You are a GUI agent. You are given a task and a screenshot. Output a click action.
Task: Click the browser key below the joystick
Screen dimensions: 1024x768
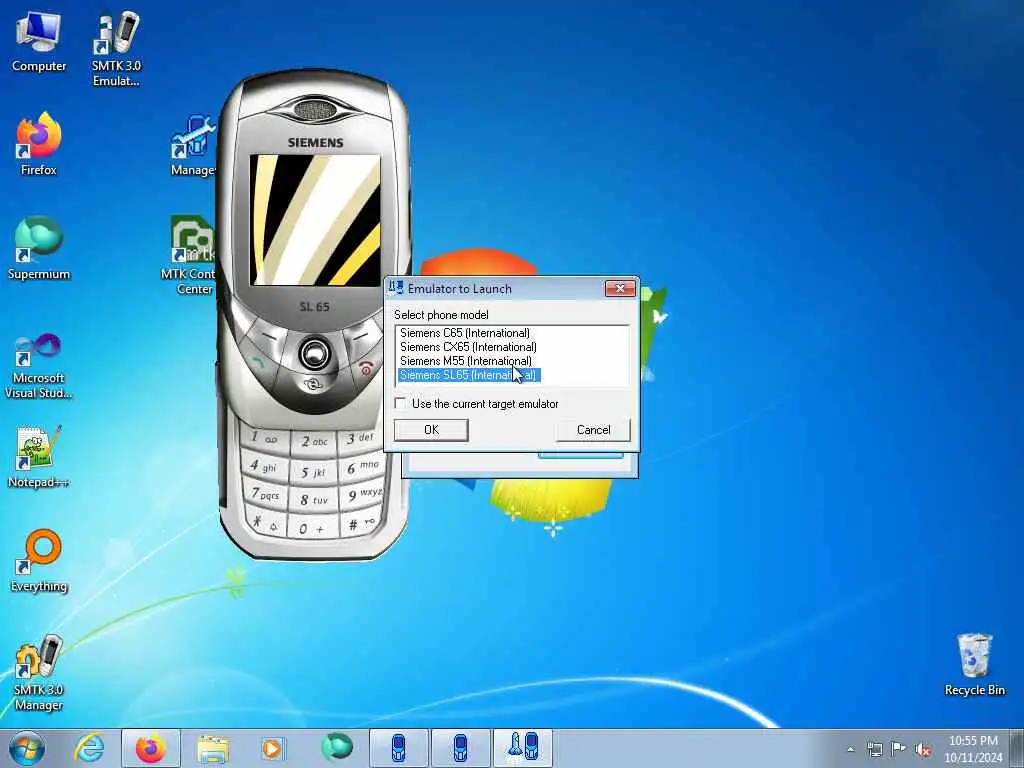[313, 385]
